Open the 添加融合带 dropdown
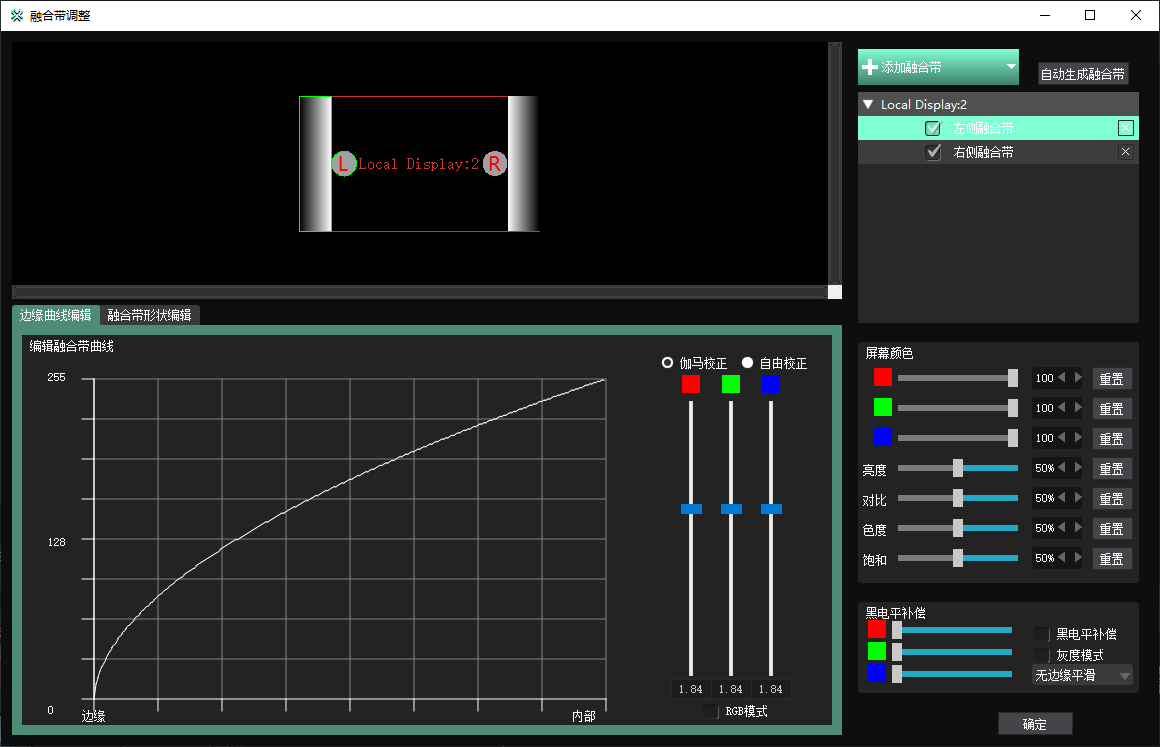Viewport: 1160px width, 747px height. tap(1011, 68)
